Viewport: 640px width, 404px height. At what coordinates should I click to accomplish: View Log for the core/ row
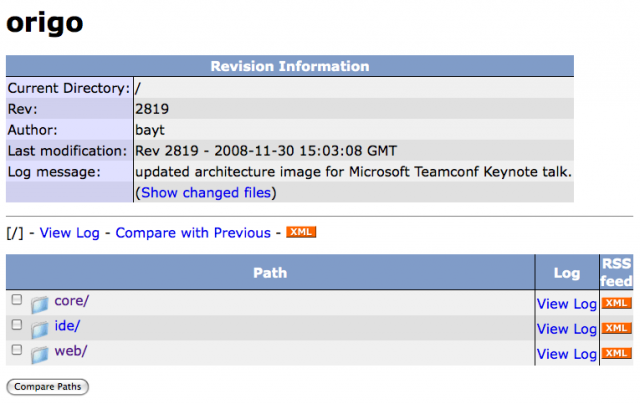pyautogui.click(x=566, y=304)
